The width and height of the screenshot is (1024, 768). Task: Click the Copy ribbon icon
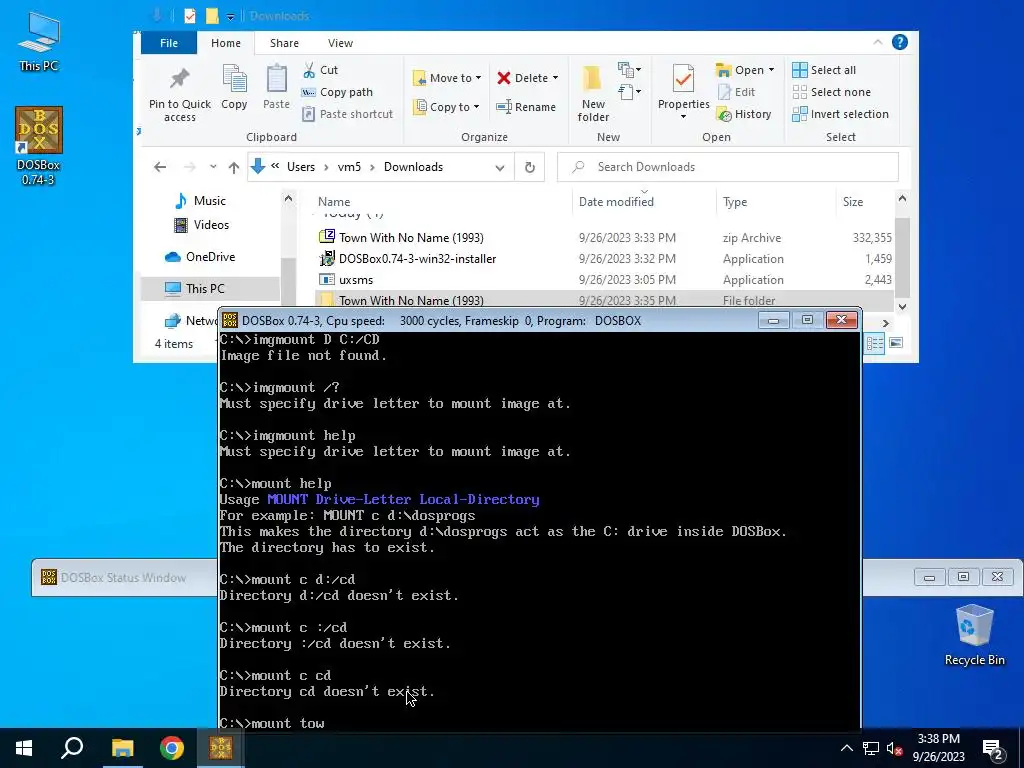point(234,88)
